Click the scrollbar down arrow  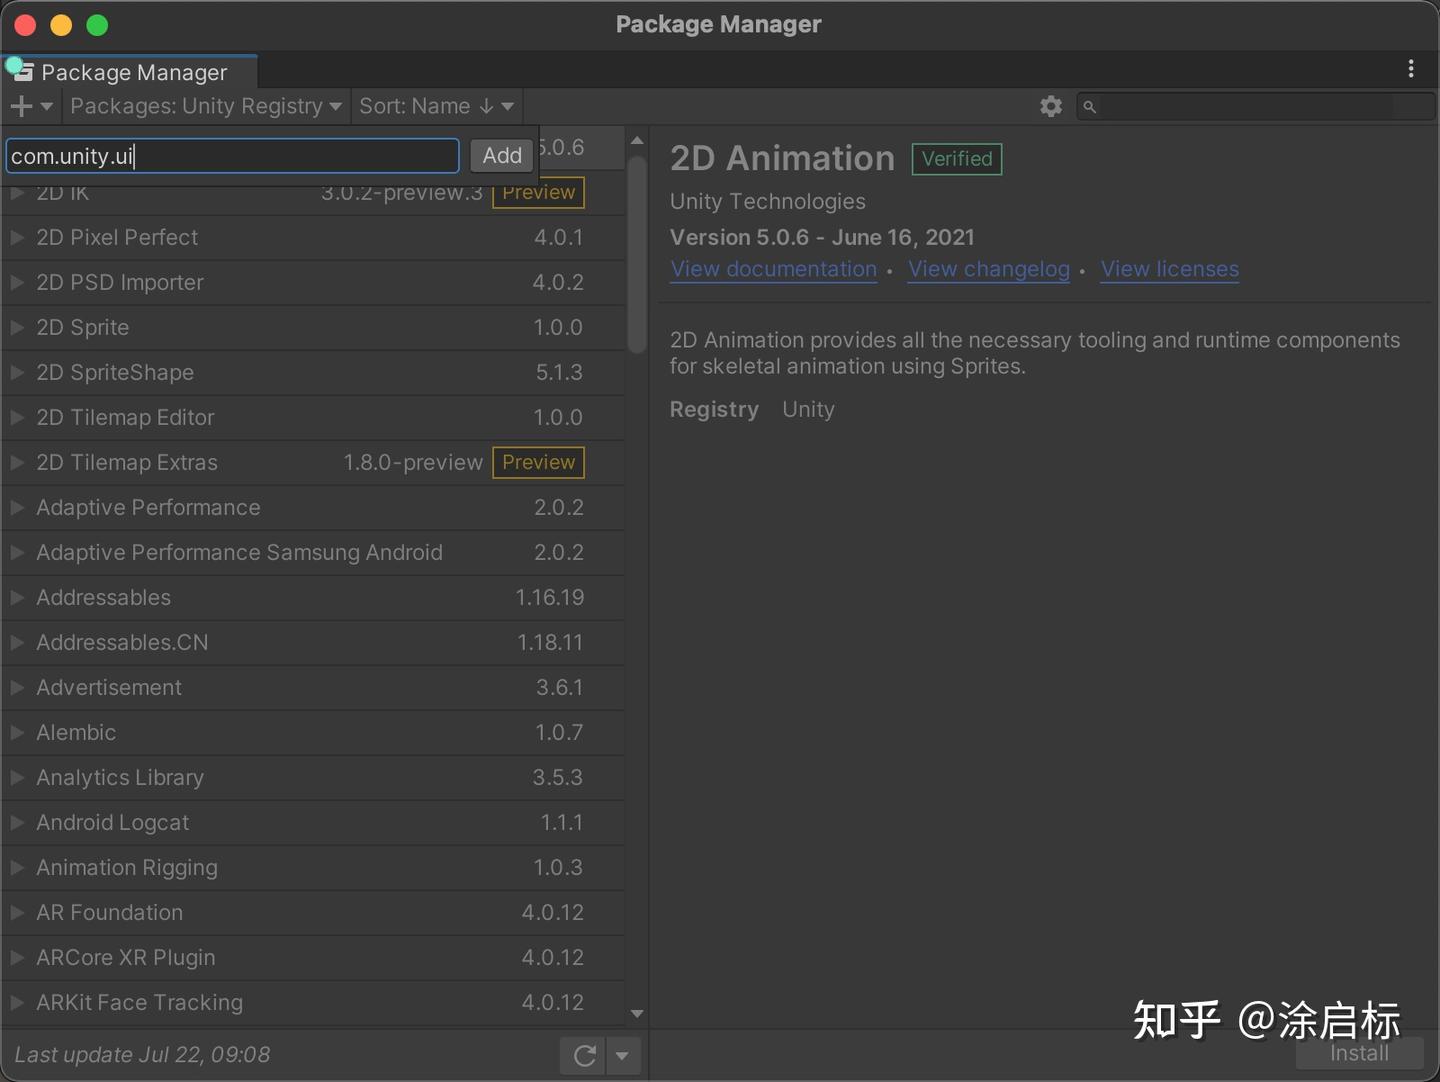pyautogui.click(x=637, y=1013)
